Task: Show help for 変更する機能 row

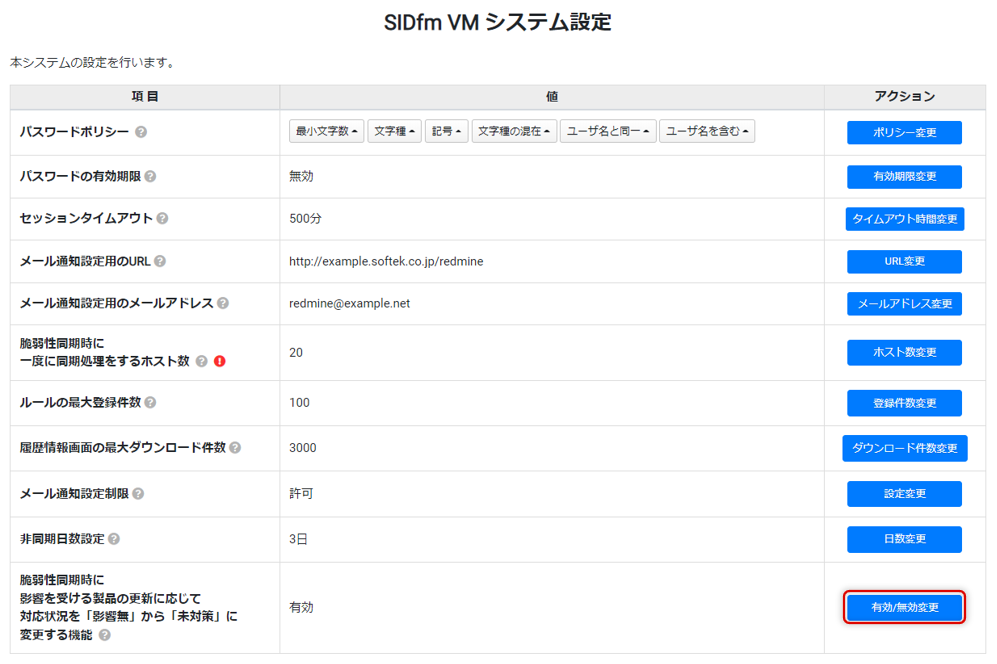Action: [105, 635]
